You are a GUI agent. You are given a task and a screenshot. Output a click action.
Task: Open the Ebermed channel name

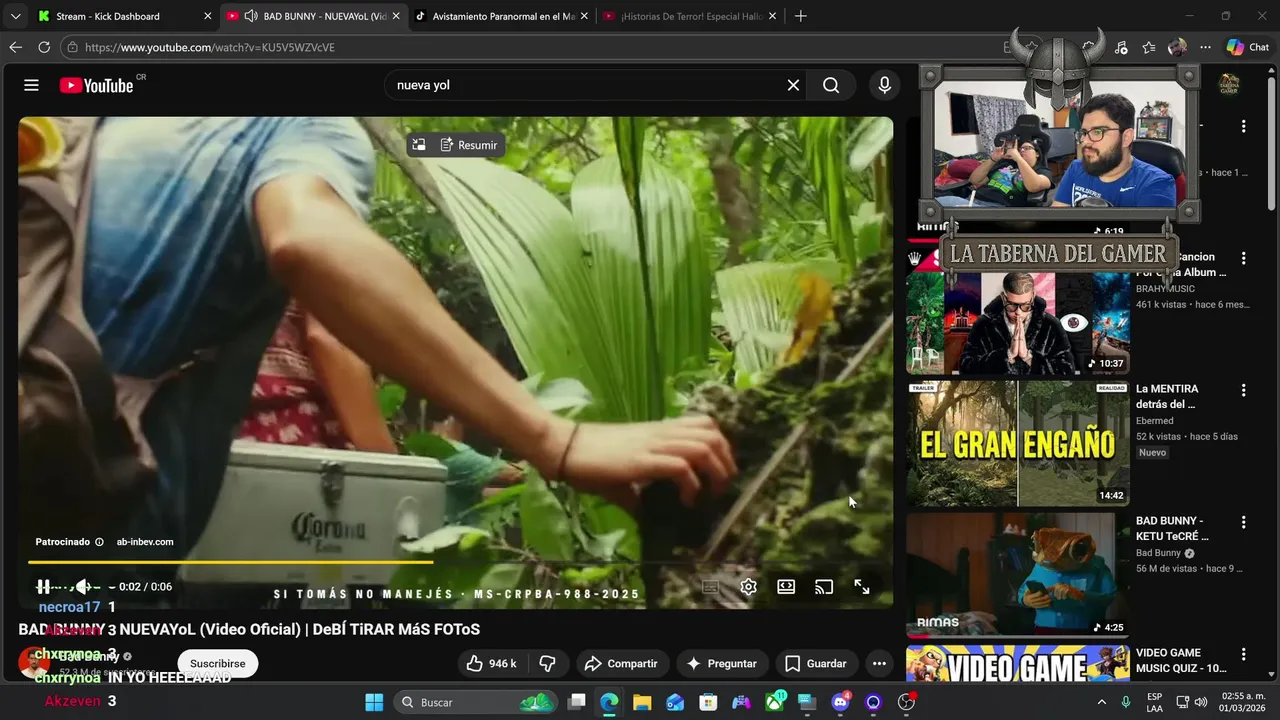[x=1155, y=421]
